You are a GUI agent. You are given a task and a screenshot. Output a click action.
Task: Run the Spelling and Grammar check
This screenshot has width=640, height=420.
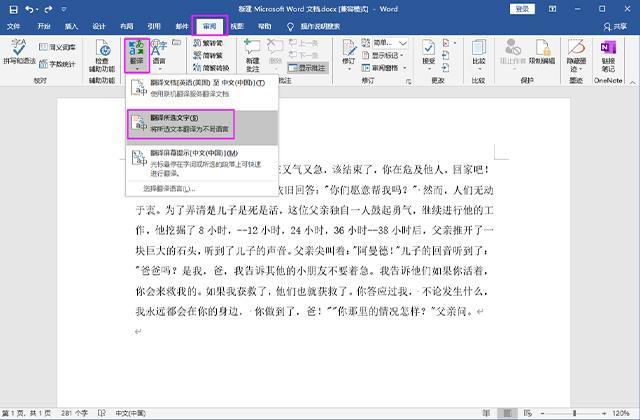tap(19, 52)
